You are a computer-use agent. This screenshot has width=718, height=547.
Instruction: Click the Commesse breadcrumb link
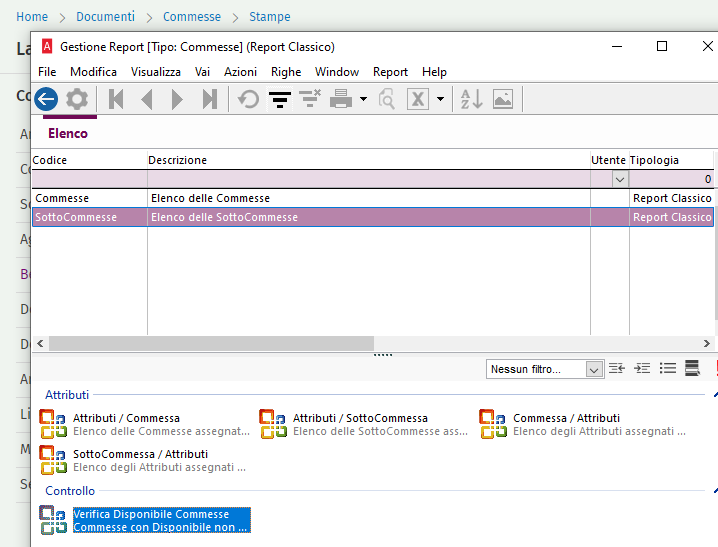point(192,16)
